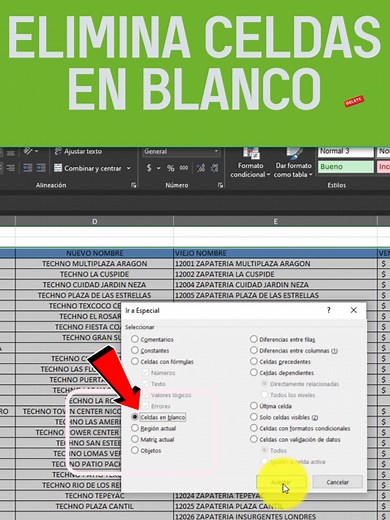390x520 pixels.
Task: Click cell TECHNO TEPEYAC
Action: [x=94, y=496]
